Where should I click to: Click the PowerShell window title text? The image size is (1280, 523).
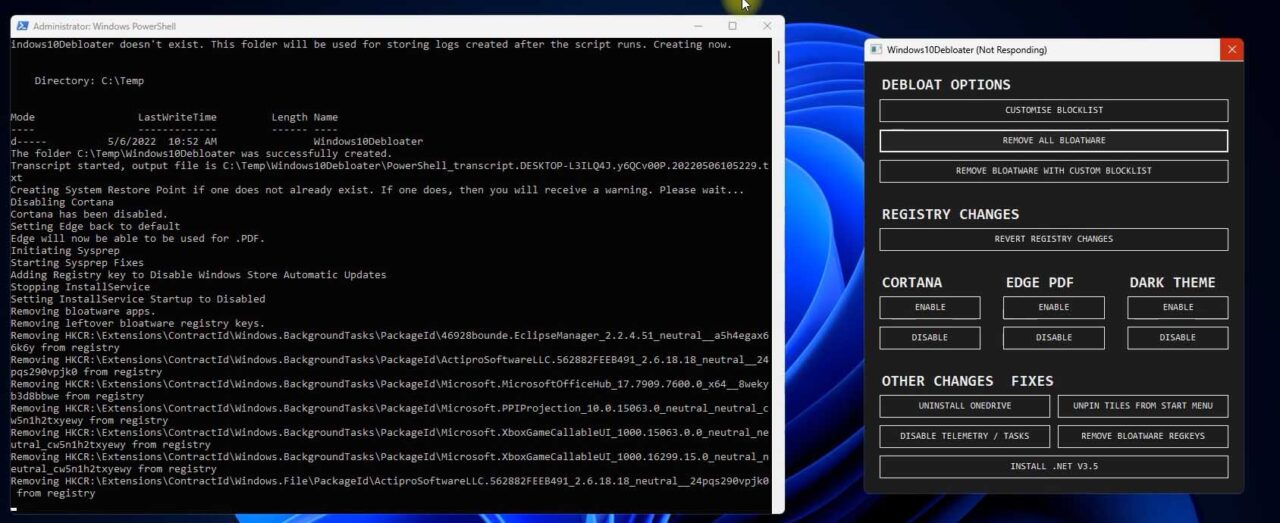(x=104, y=26)
